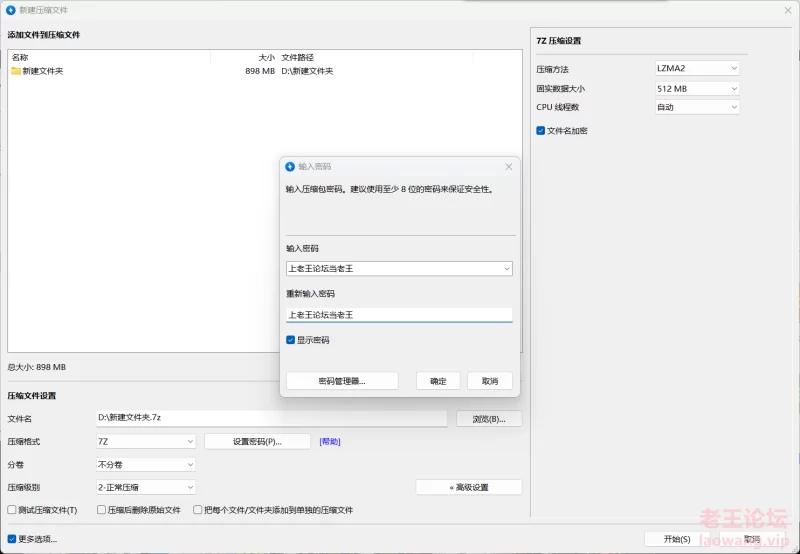Viewport: 800px width, 554px height.
Task: Click the 浏览(B)... button
Action: pos(489,419)
